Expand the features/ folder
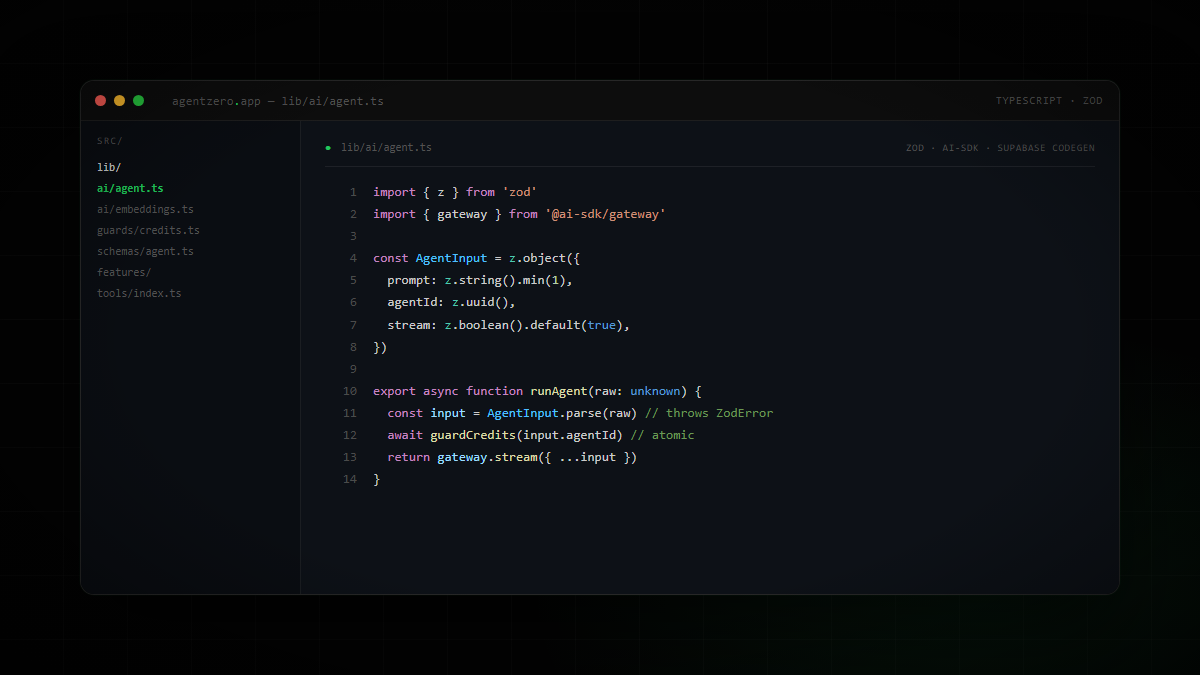The height and width of the screenshot is (675, 1200). pos(124,272)
